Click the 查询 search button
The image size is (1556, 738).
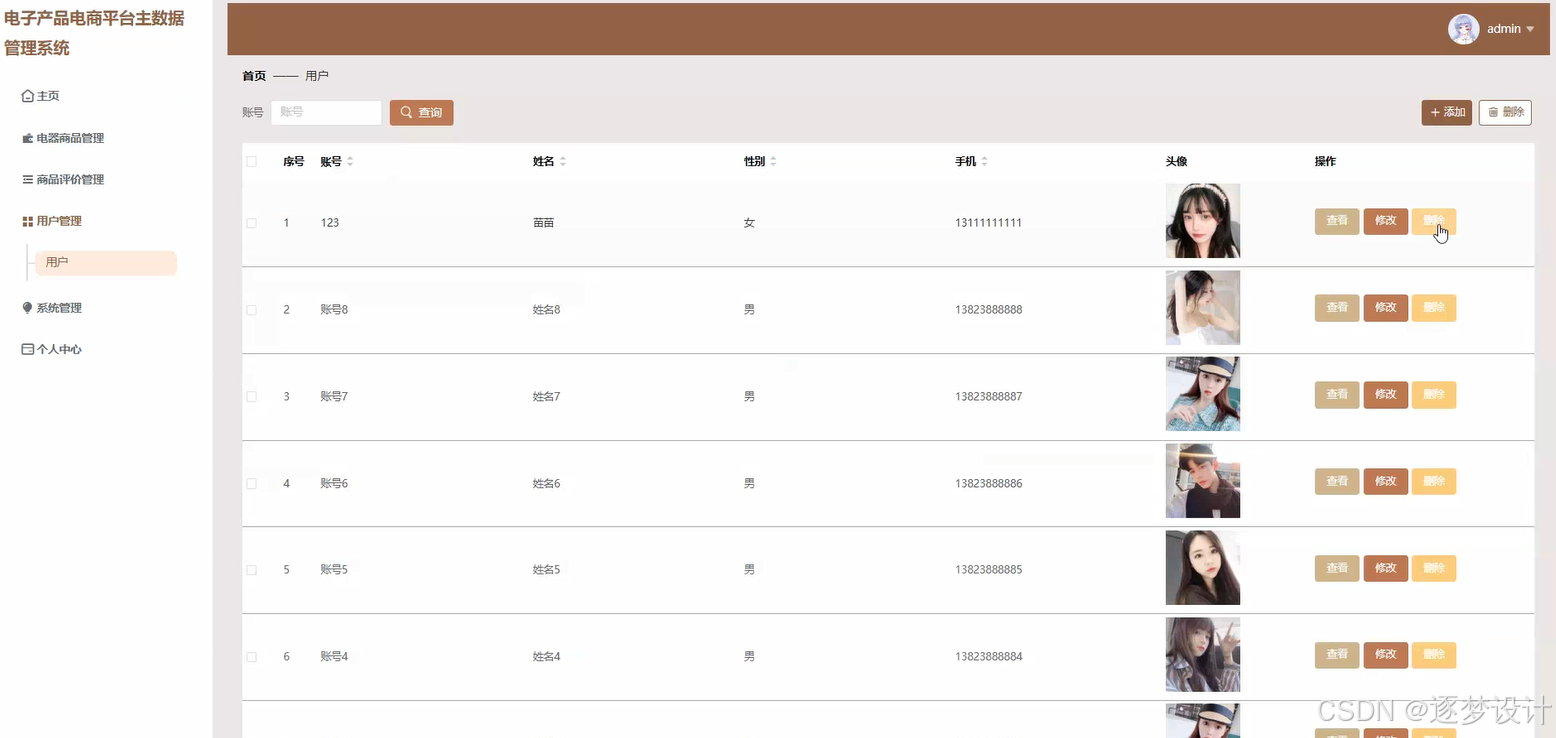(x=421, y=113)
